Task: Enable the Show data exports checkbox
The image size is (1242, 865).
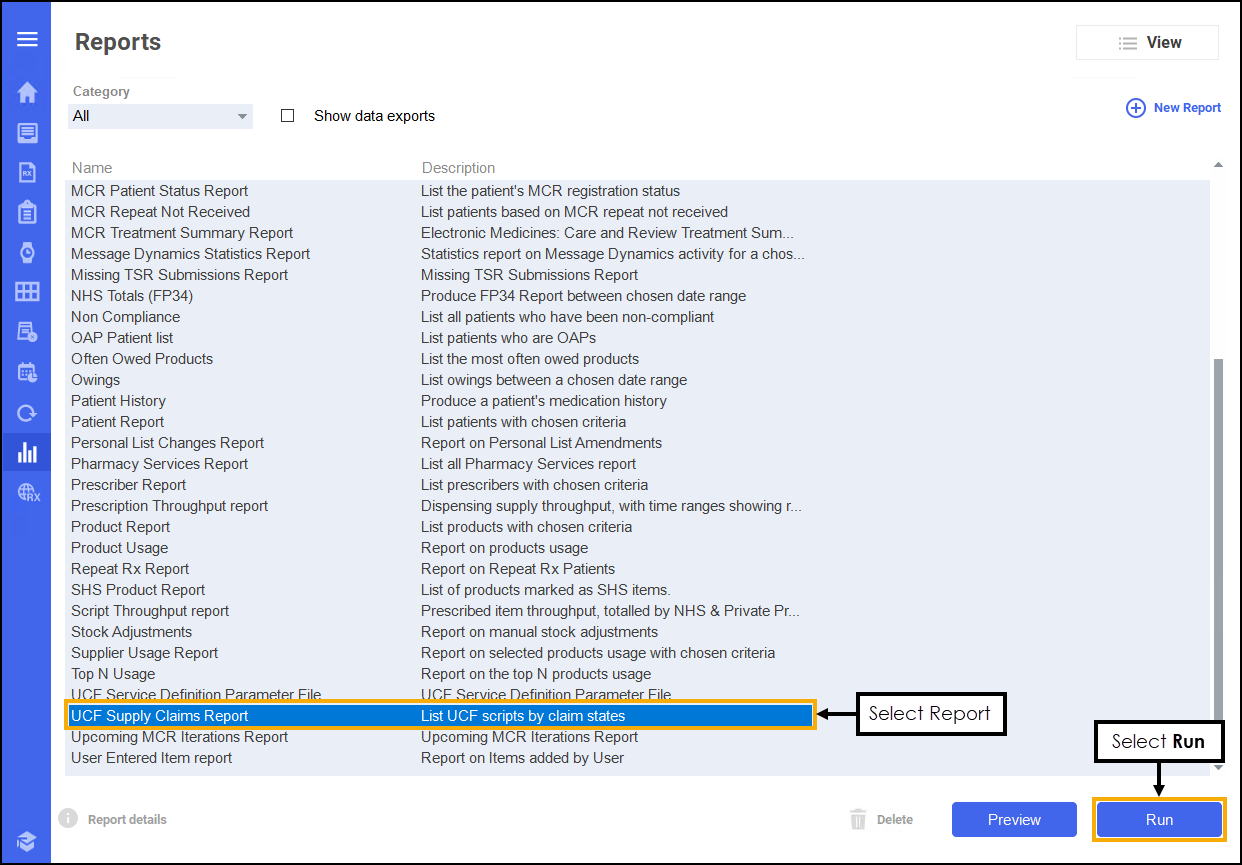Action: pyautogui.click(x=288, y=116)
